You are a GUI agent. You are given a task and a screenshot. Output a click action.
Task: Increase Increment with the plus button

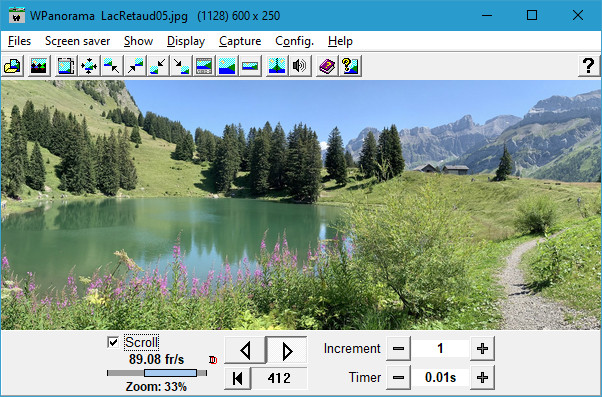[482, 349]
